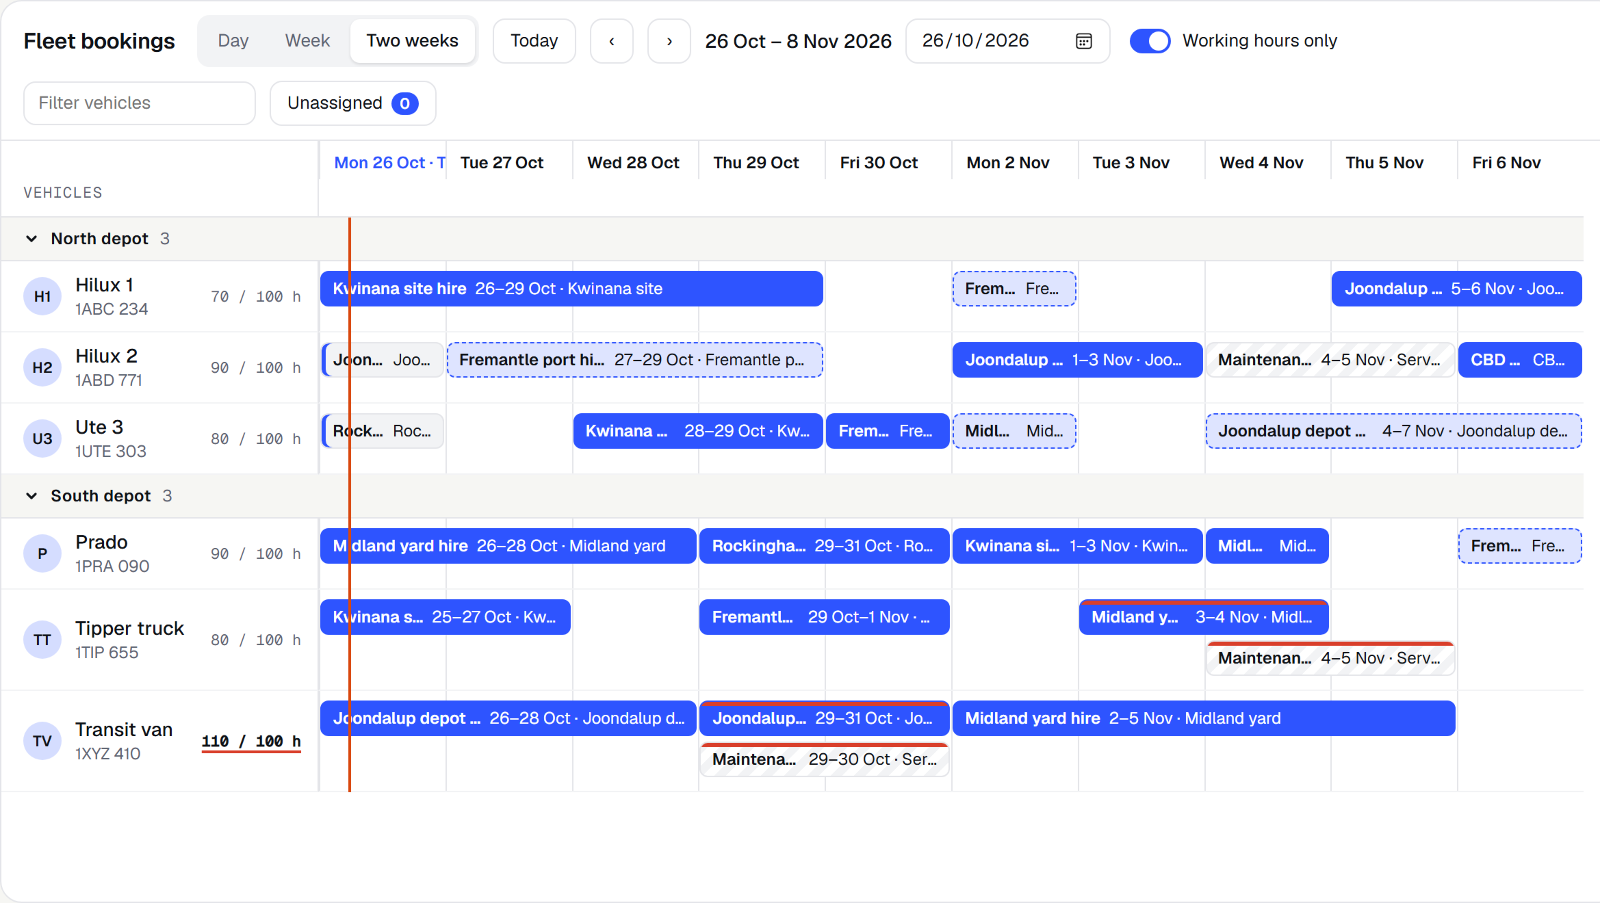Go to previous period with left chevron
The height and width of the screenshot is (903, 1600).
coord(612,41)
